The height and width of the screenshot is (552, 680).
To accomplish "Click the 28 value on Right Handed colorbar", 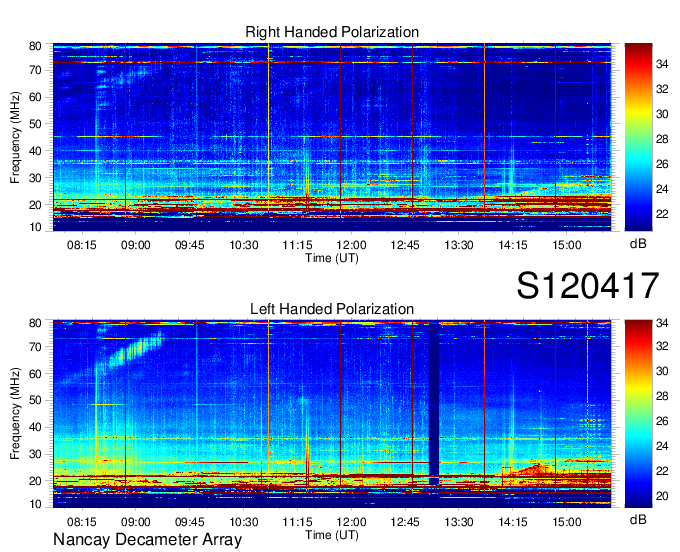I will (x=662, y=139).
